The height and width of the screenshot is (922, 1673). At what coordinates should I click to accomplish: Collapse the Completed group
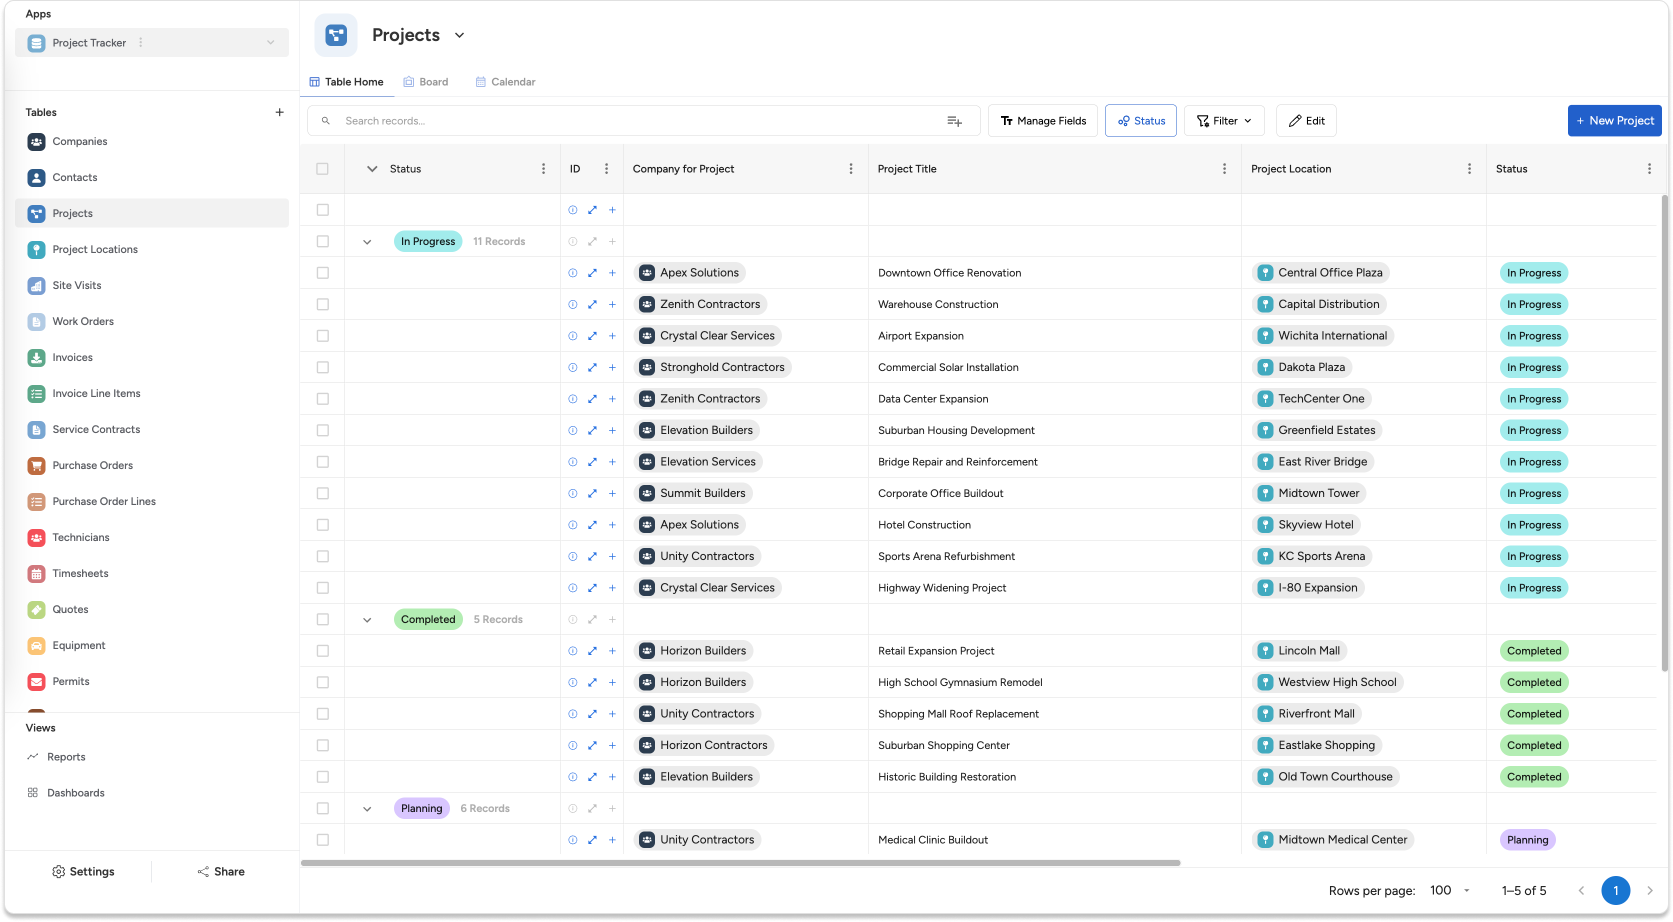[367, 620]
